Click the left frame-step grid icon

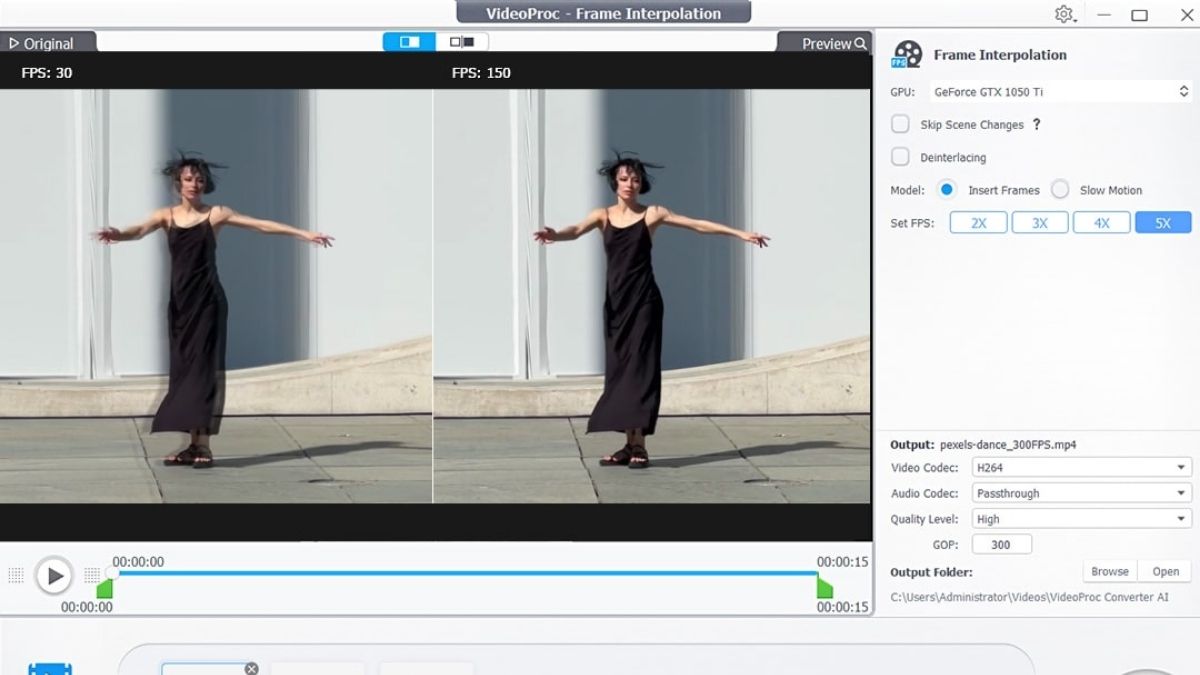15,575
